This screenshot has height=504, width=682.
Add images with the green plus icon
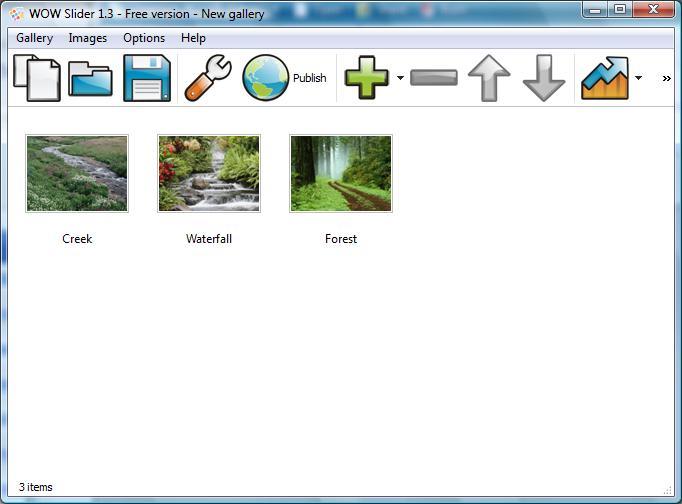pyautogui.click(x=367, y=78)
